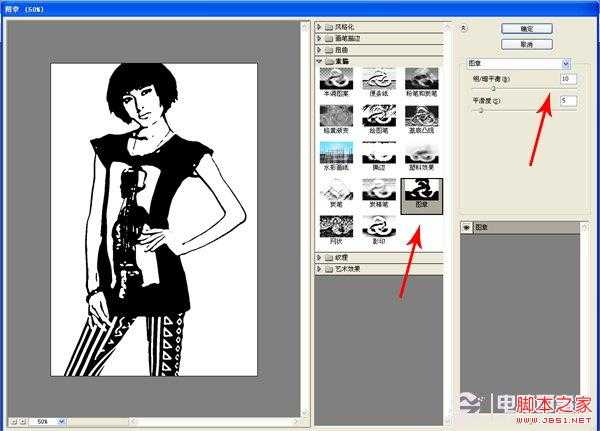This screenshot has height=431, width=600.
Task: Expand the 画笔描边 (Brush Strokes) folder
Action: pyautogui.click(x=319, y=36)
